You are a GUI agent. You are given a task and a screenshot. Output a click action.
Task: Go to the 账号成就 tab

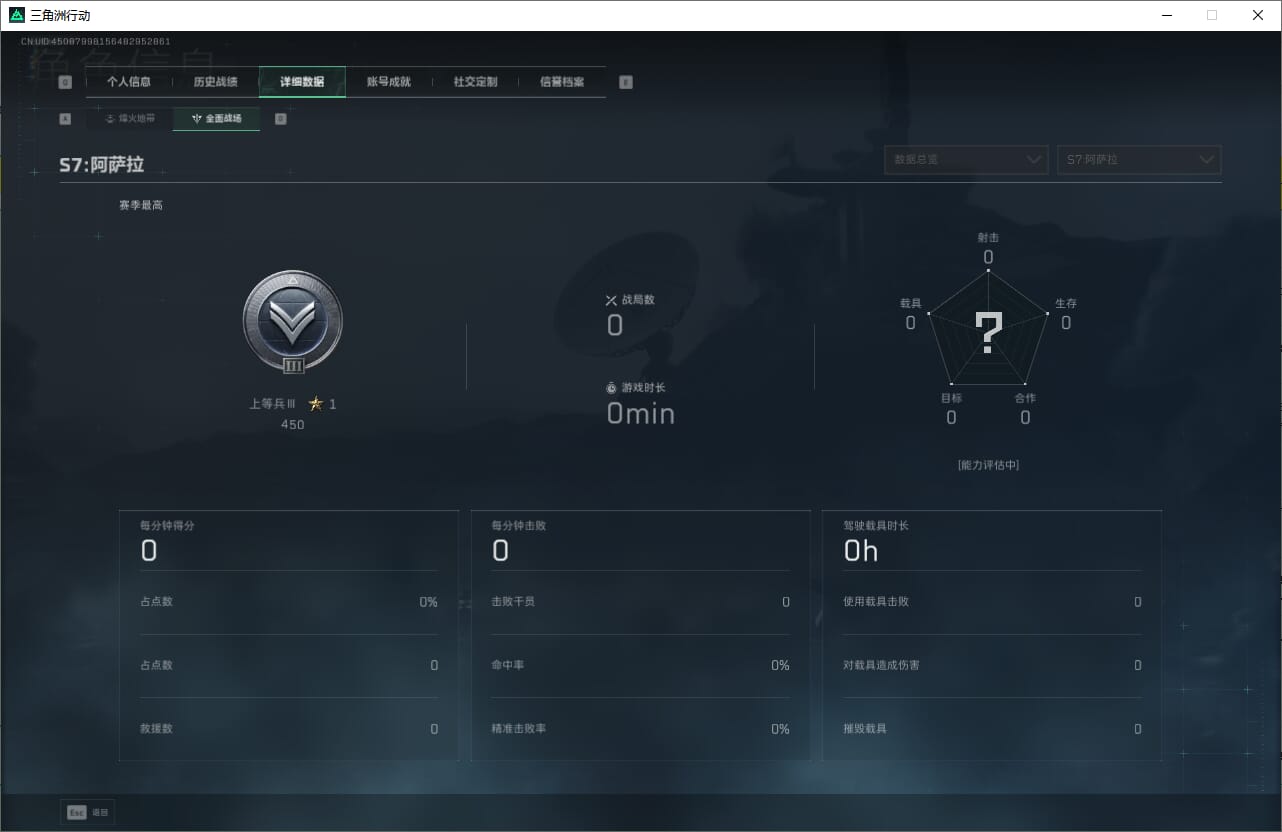(389, 82)
